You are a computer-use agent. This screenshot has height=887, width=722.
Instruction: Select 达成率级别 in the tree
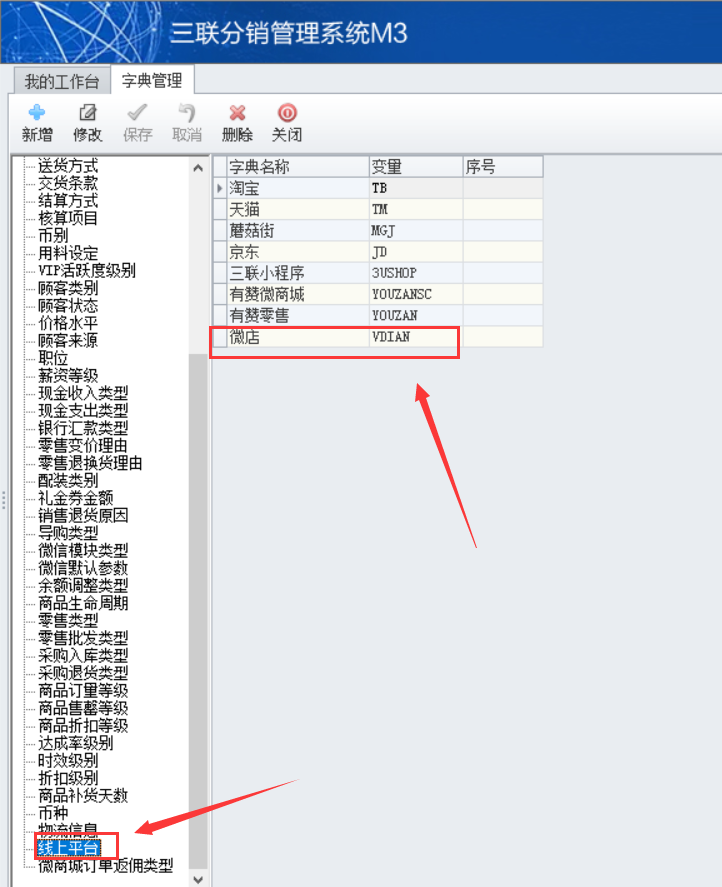[x=76, y=743]
